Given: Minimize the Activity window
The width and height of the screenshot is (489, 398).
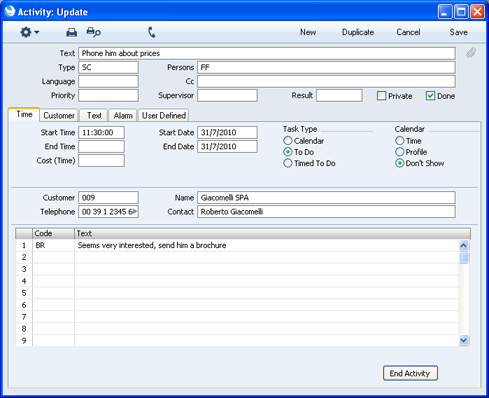Looking at the screenshot, I should 445,12.
